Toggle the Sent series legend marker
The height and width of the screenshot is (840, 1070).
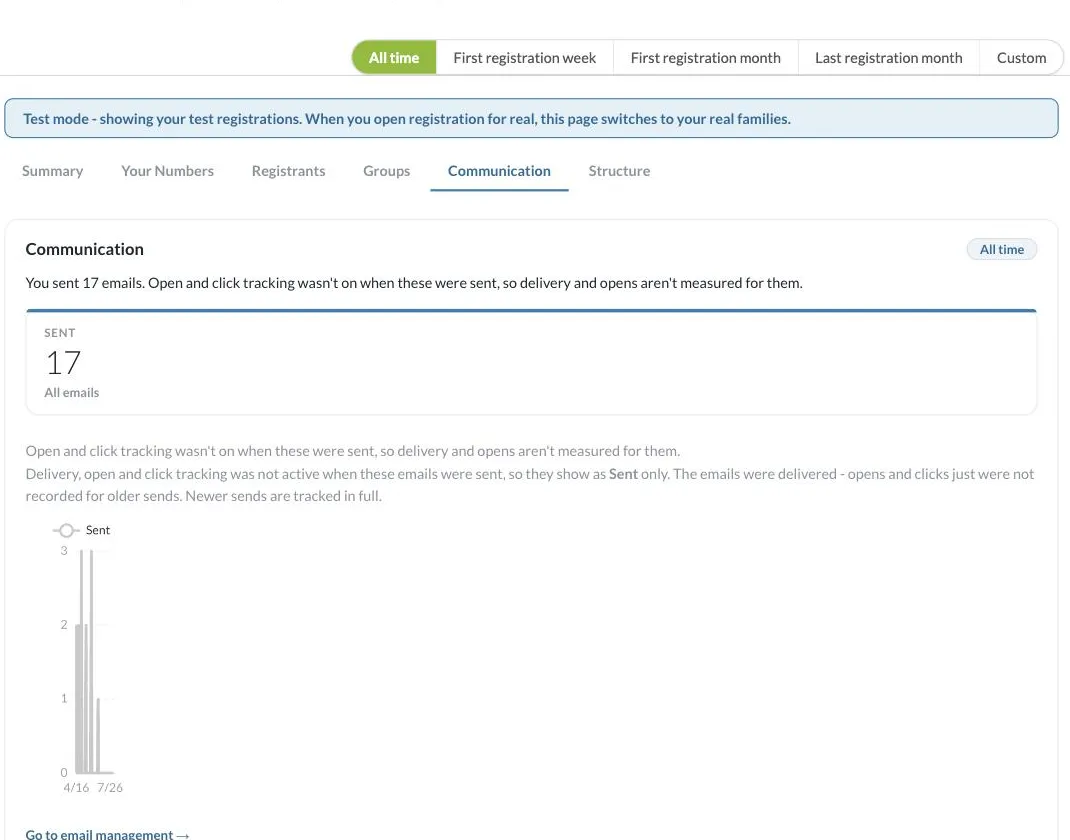(x=66, y=530)
